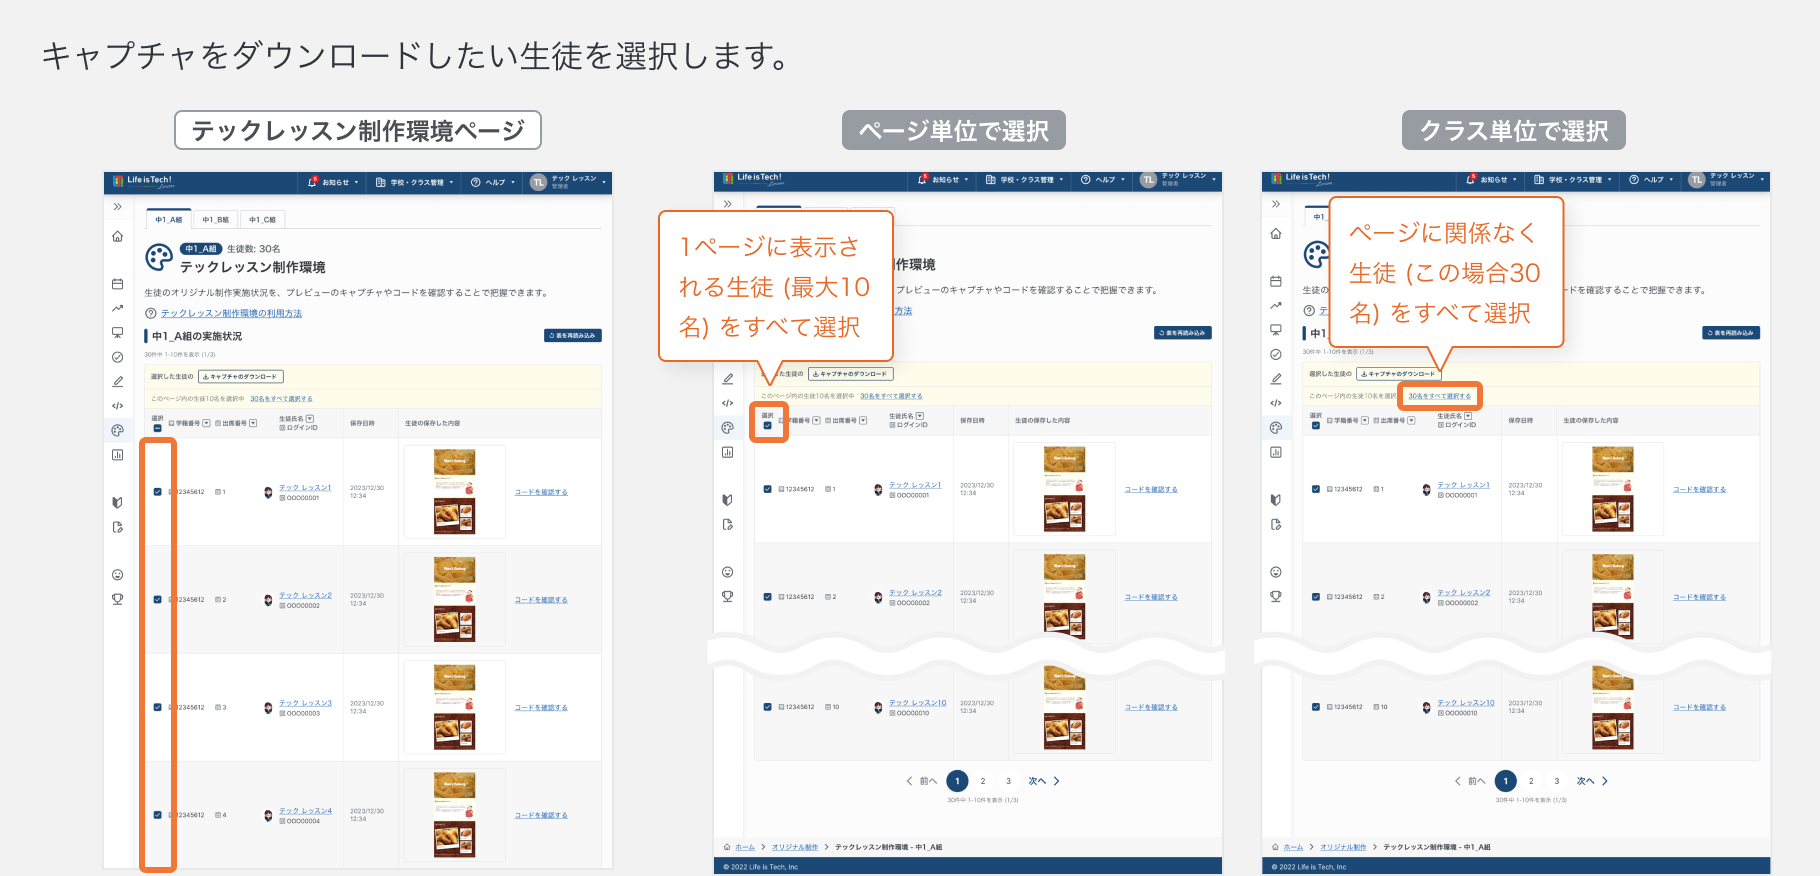Click help question icon beside usage link, left screenshot

coord(151,313)
